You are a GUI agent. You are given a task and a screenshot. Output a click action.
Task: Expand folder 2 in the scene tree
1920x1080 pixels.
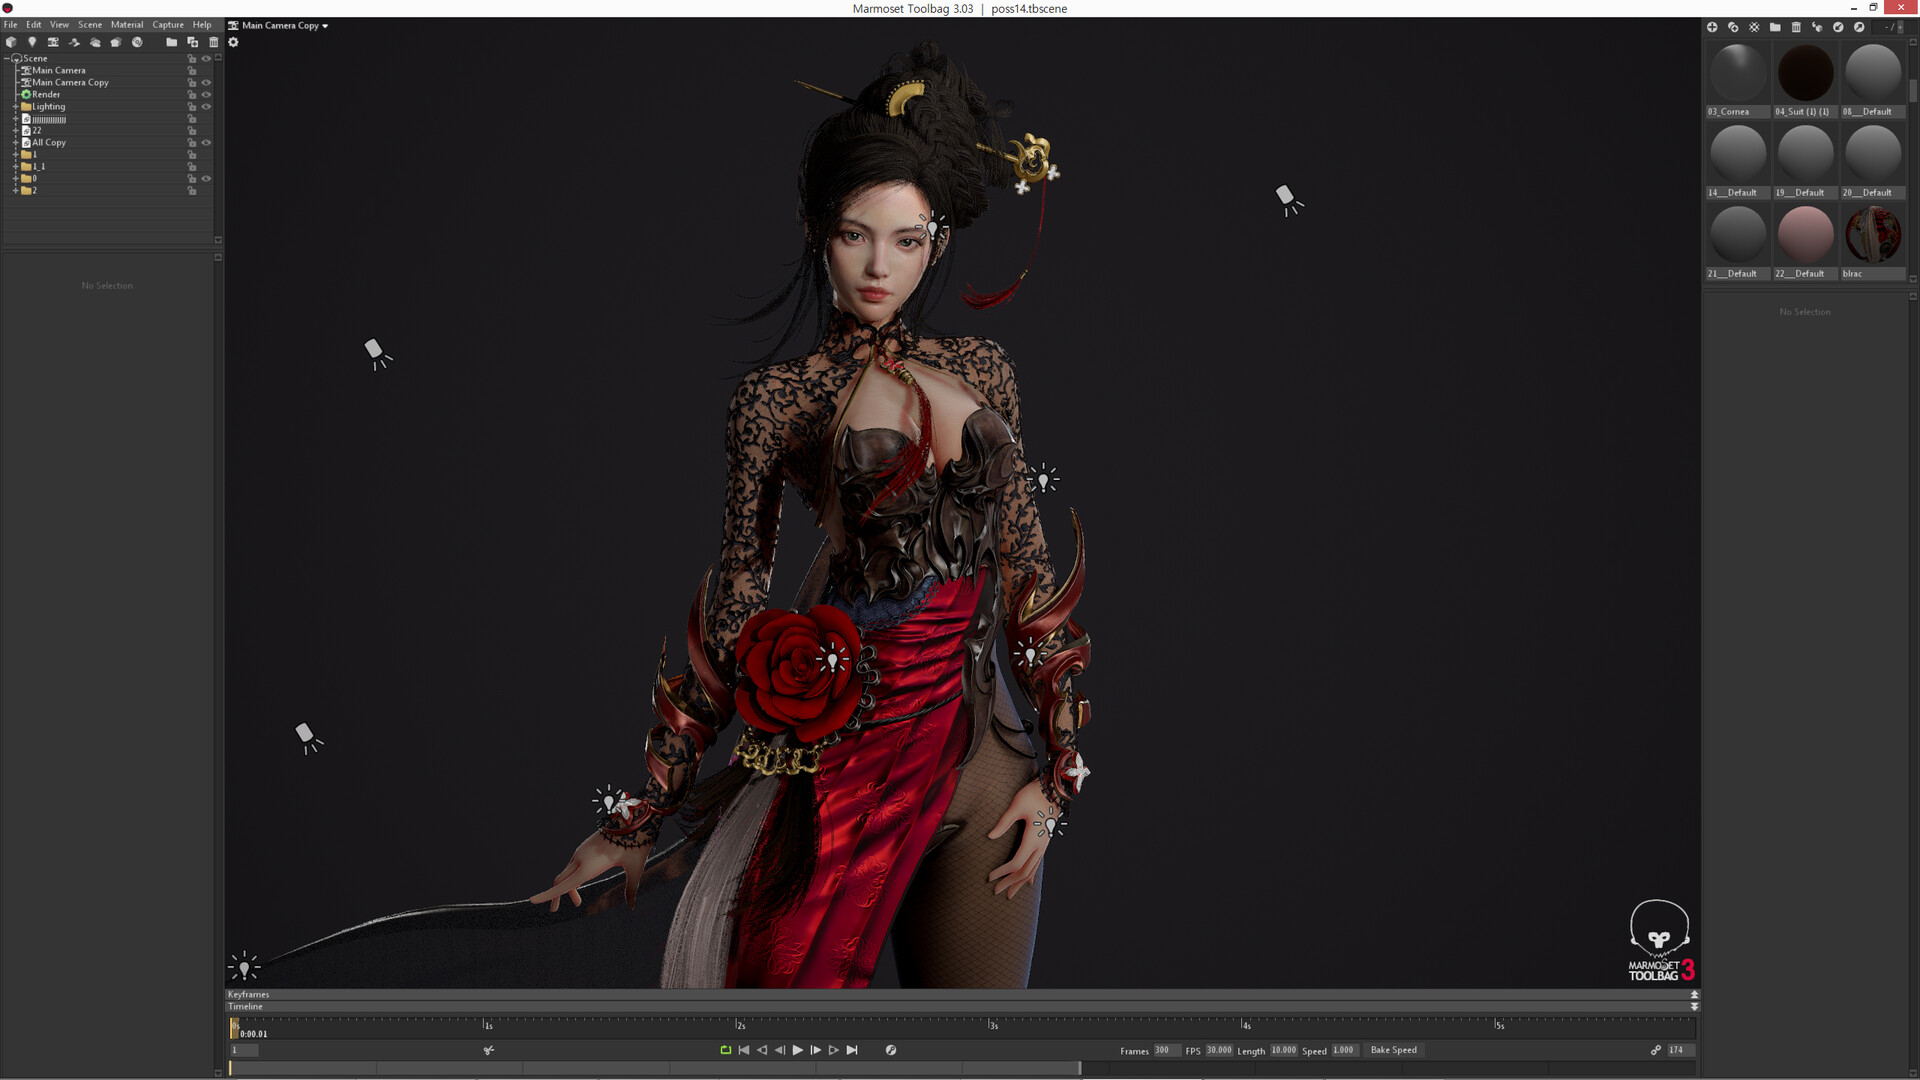click(x=15, y=190)
